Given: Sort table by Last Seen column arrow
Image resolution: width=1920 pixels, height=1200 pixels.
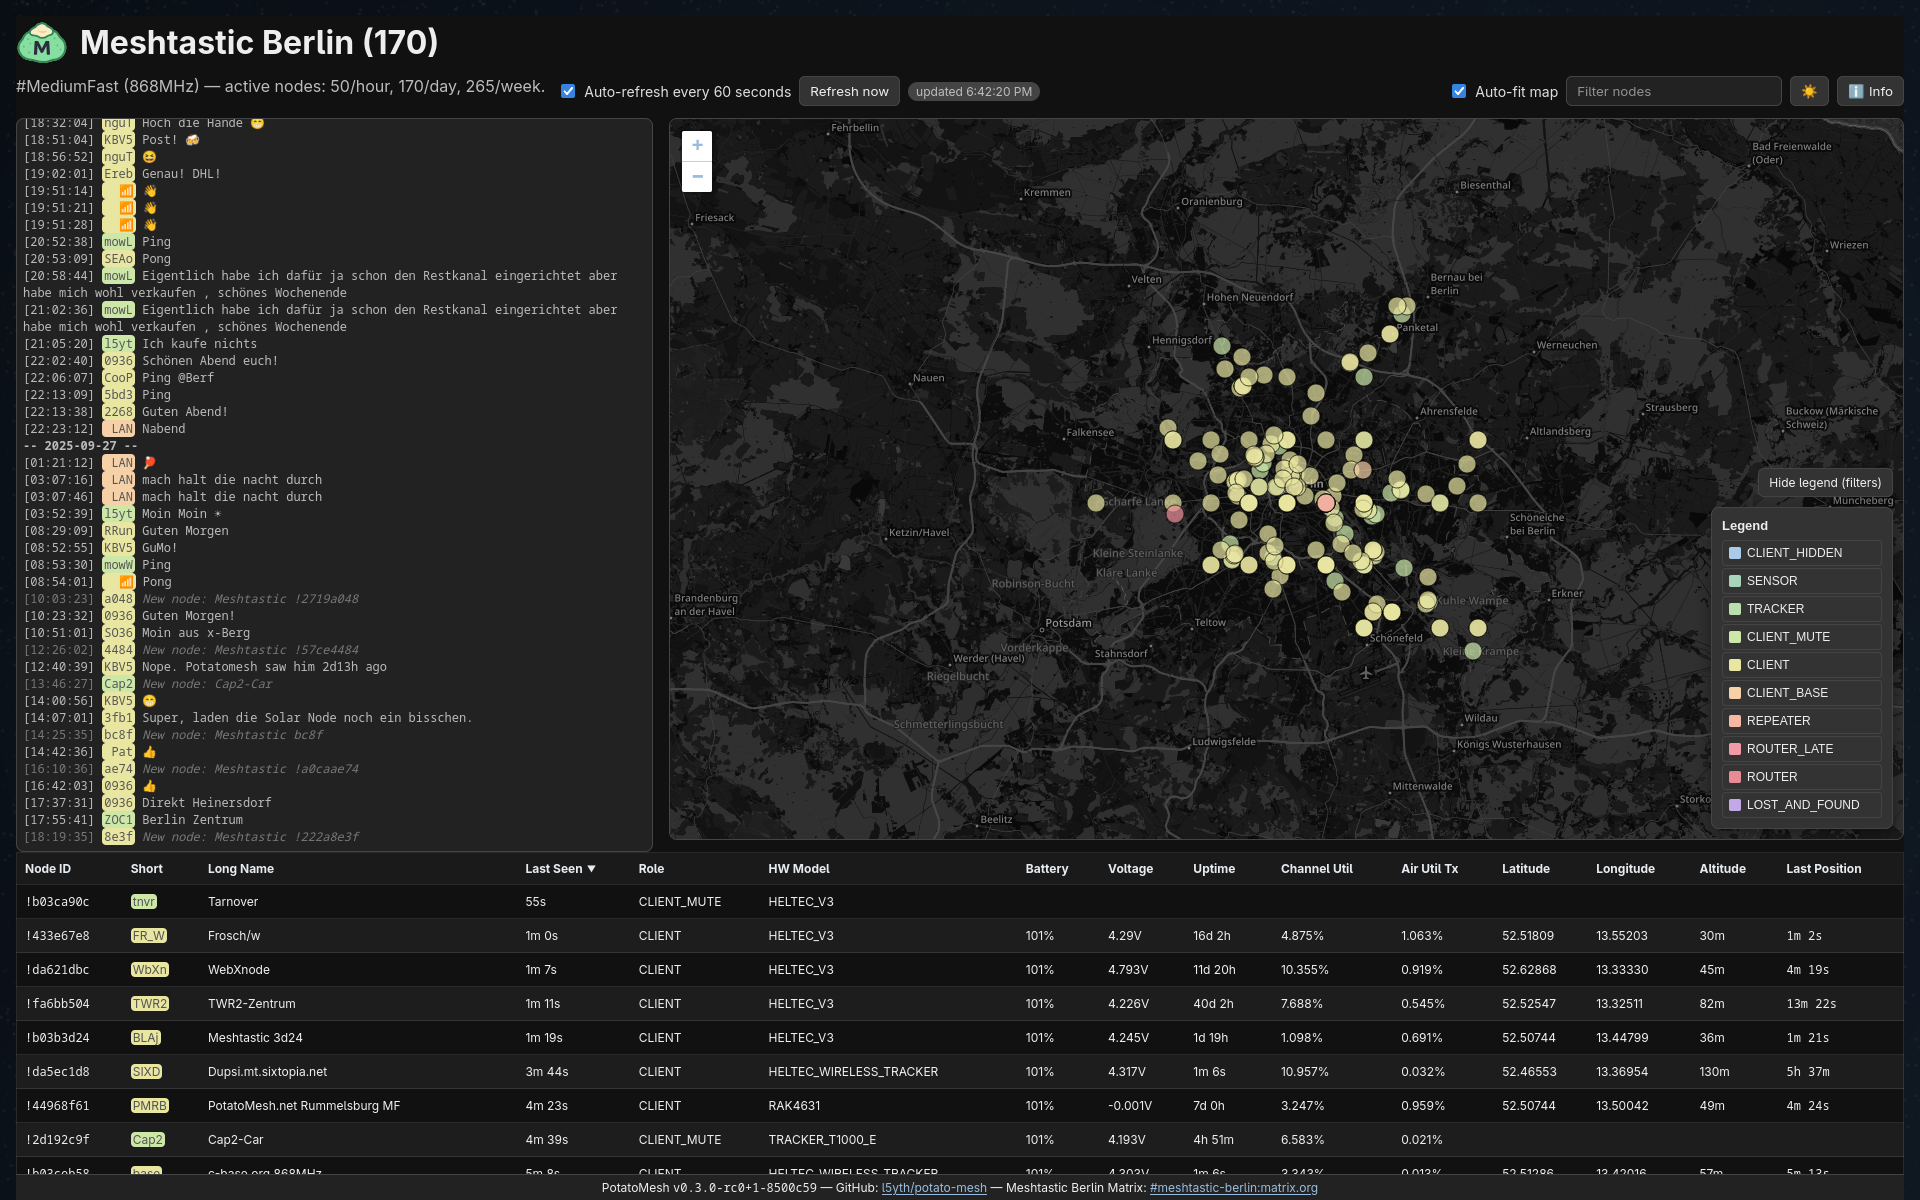Looking at the screenshot, I should tap(591, 869).
